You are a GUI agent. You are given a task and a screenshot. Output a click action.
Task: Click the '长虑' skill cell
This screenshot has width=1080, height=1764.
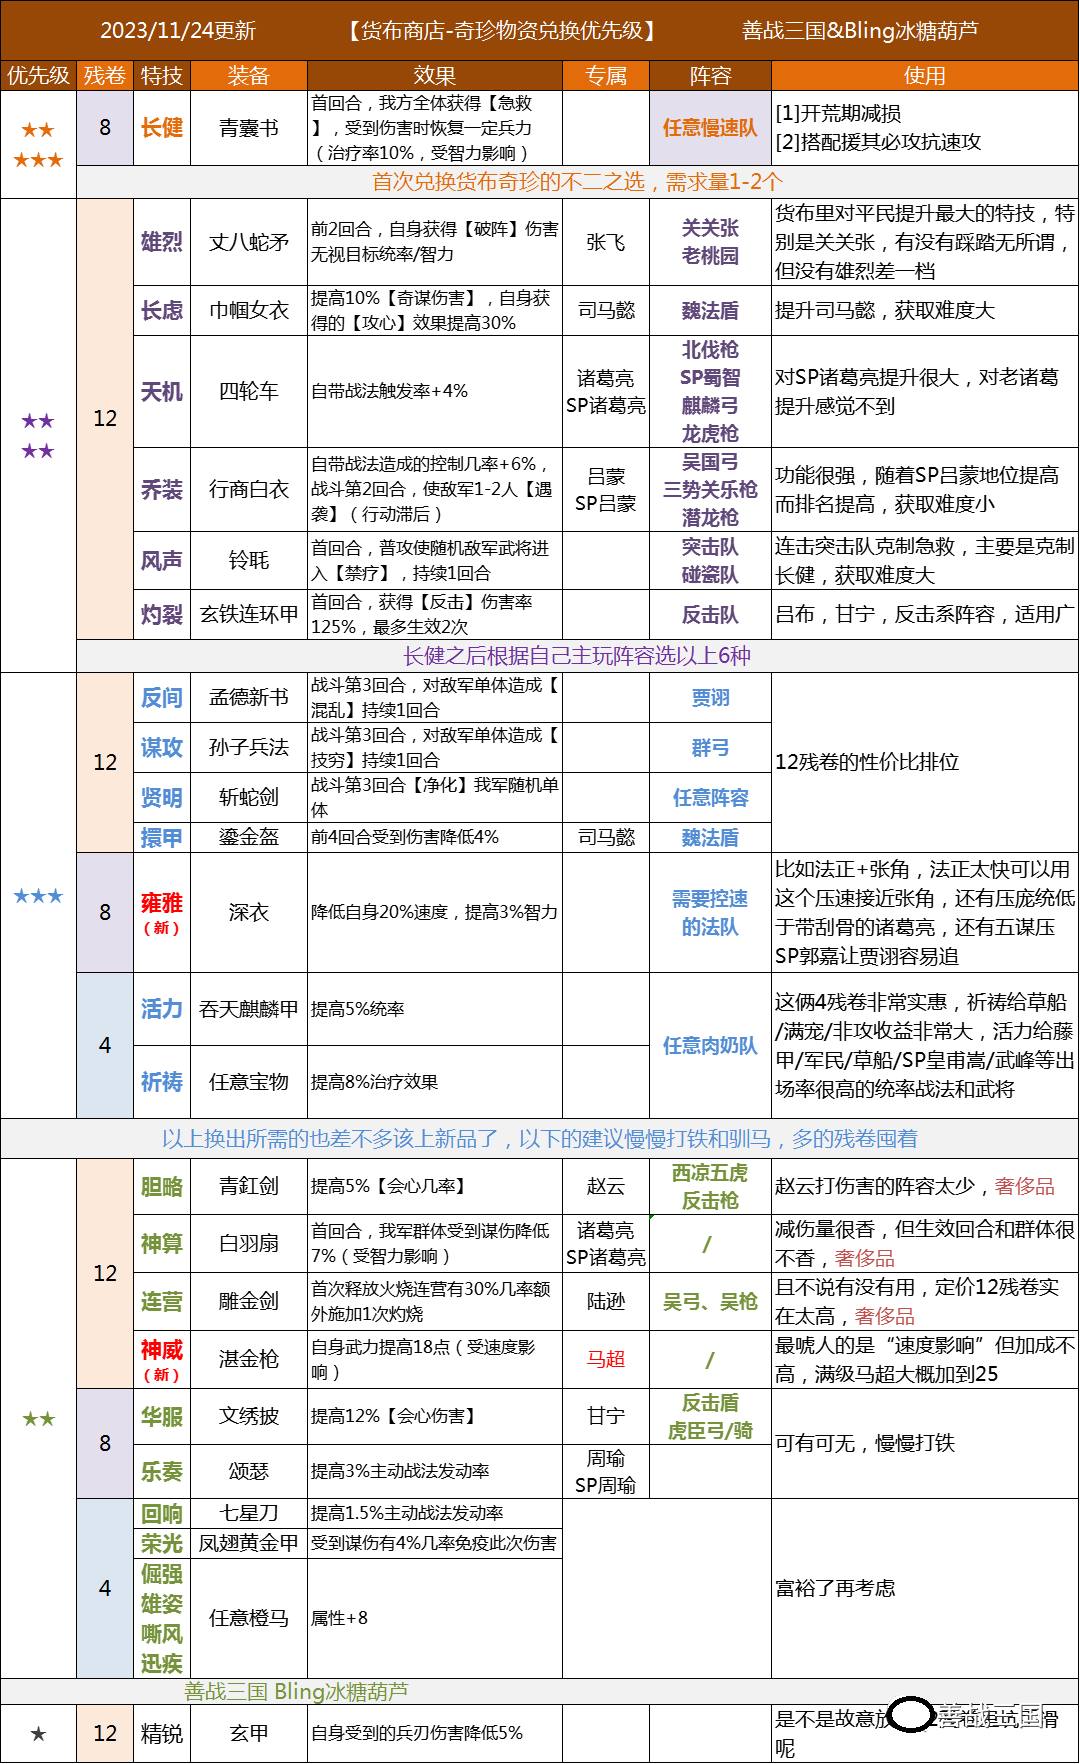[162, 311]
